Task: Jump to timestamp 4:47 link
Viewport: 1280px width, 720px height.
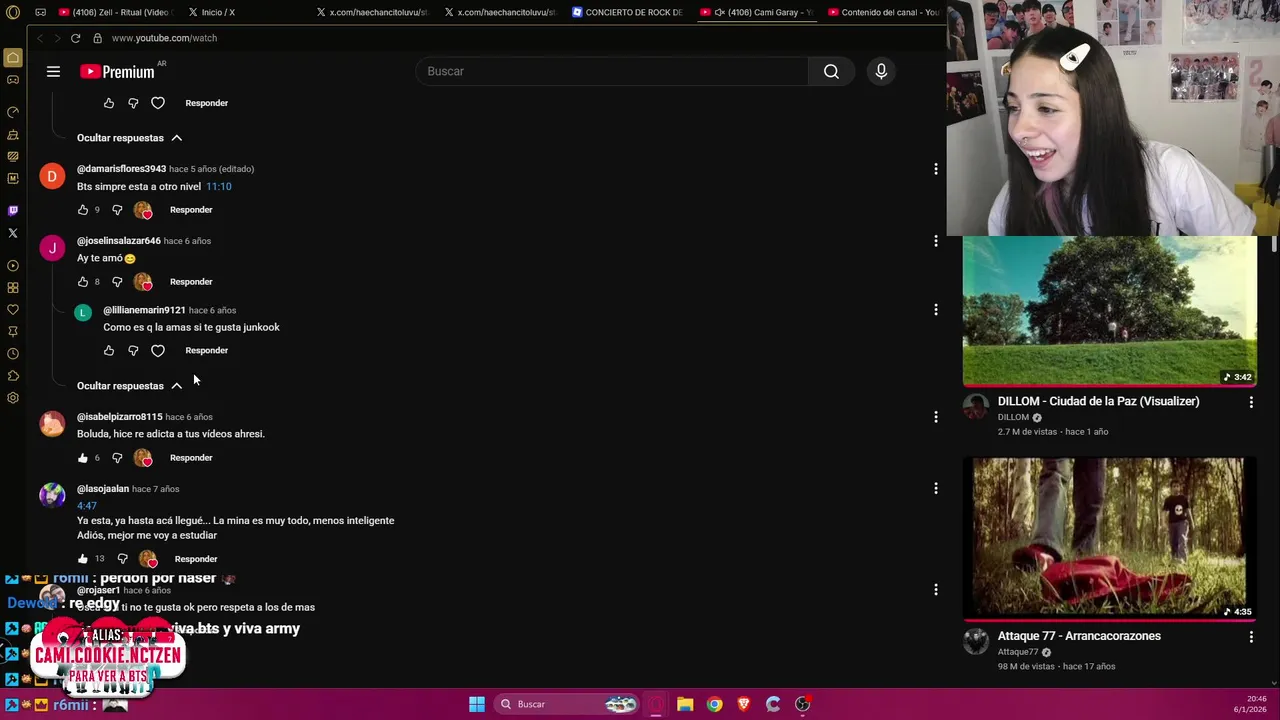Action: point(87,506)
